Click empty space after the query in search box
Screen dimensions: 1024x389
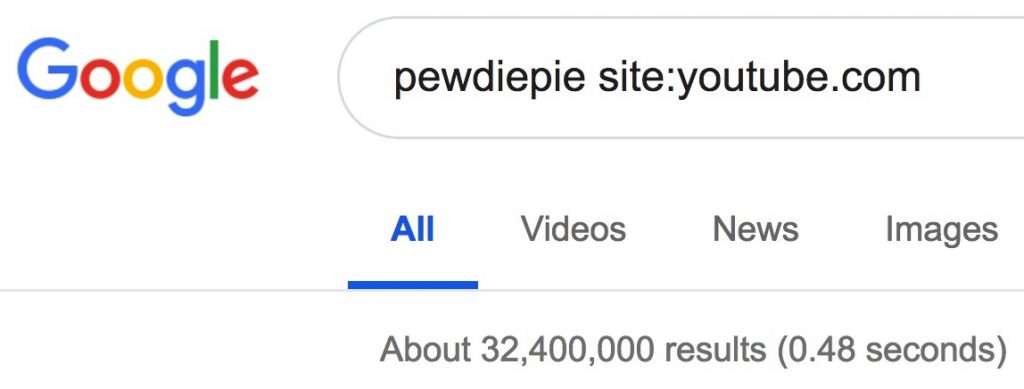pyautogui.click(x=973, y=78)
